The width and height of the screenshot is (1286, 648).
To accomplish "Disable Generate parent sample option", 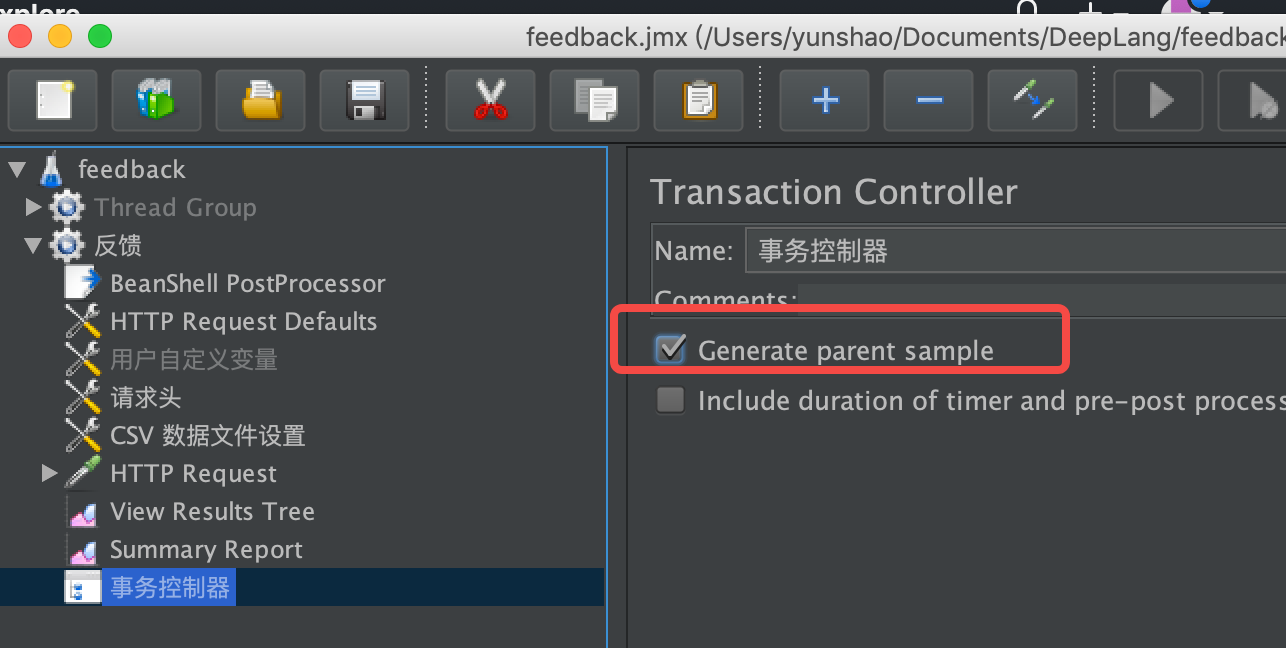I will point(670,350).
